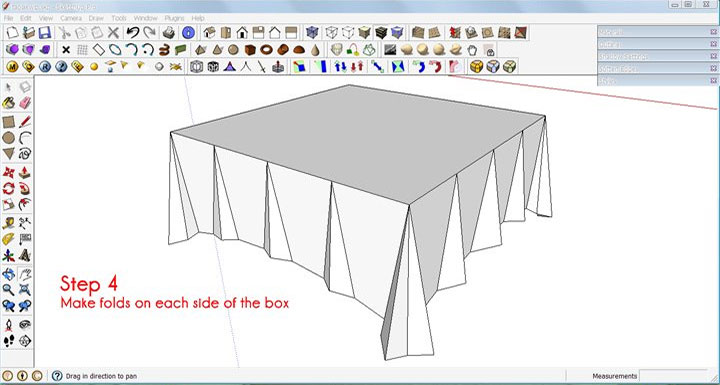Undo the last action

click(x=133, y=33)
